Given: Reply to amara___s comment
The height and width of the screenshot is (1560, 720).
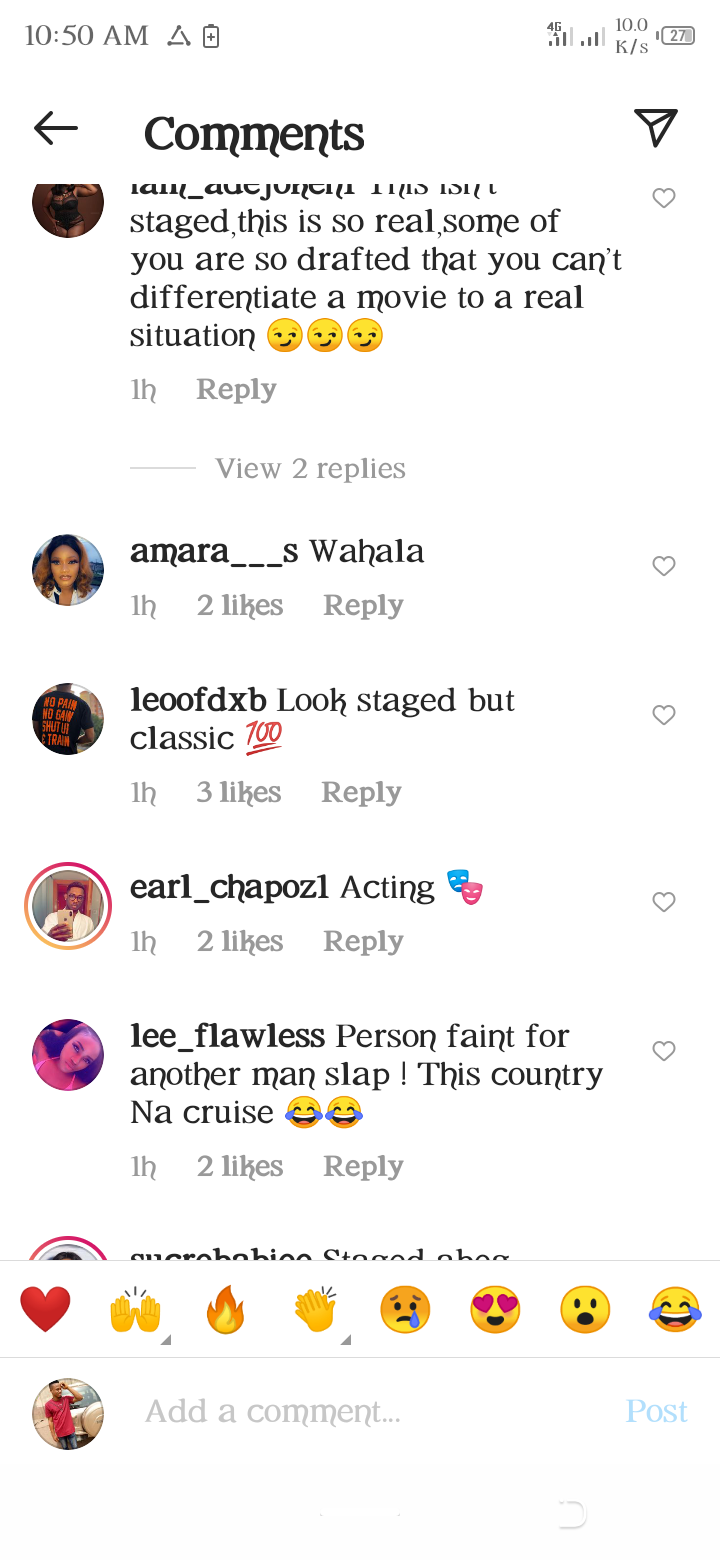Looking at the screenshot, I should [x=363, y=606].
